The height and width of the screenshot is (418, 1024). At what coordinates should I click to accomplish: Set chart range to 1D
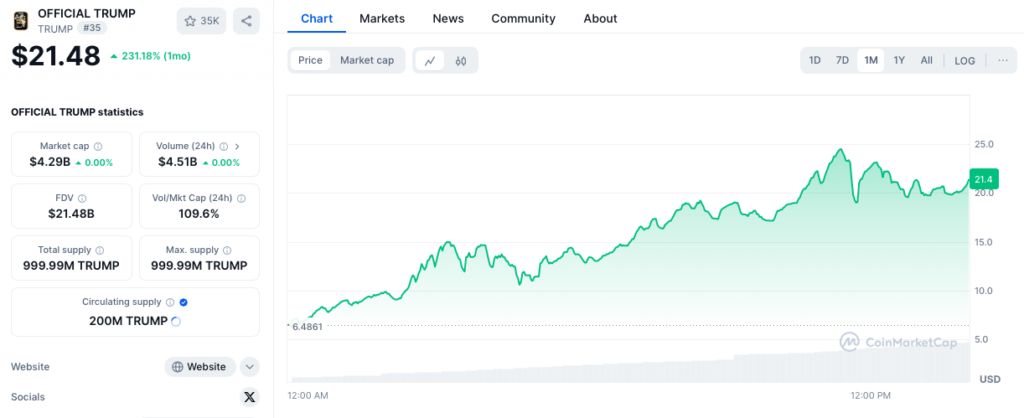tap(814, 61)
